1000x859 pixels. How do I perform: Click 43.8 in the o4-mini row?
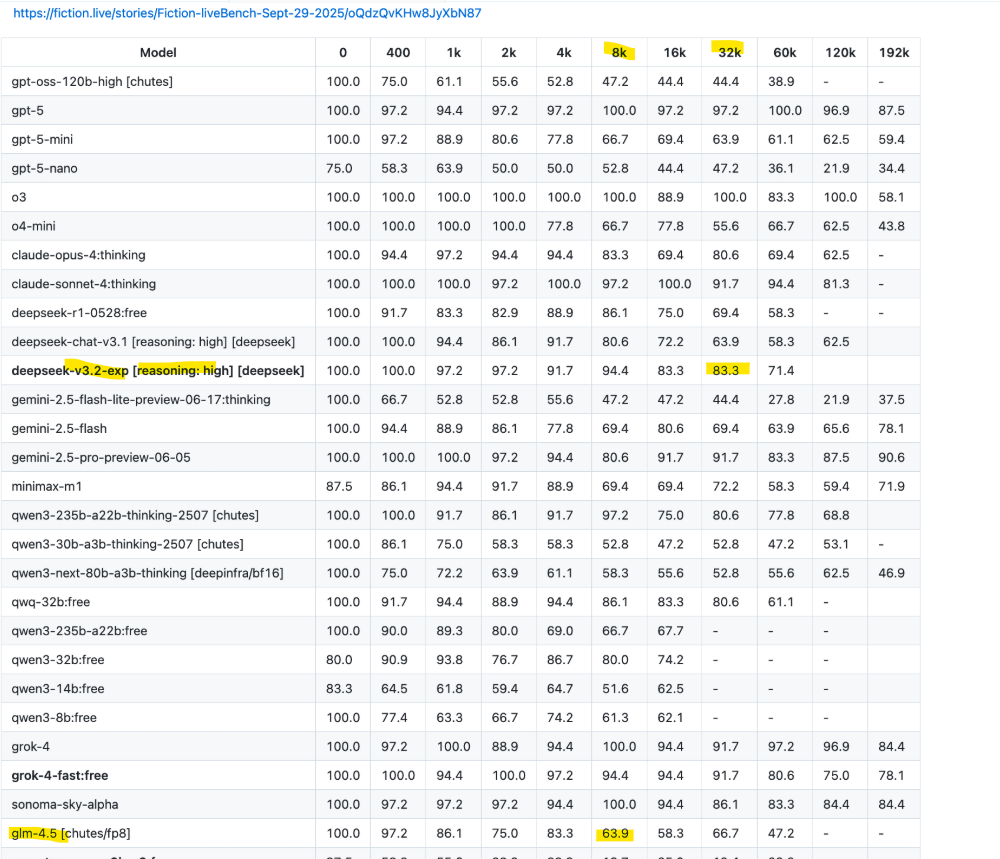coord(892,226)
